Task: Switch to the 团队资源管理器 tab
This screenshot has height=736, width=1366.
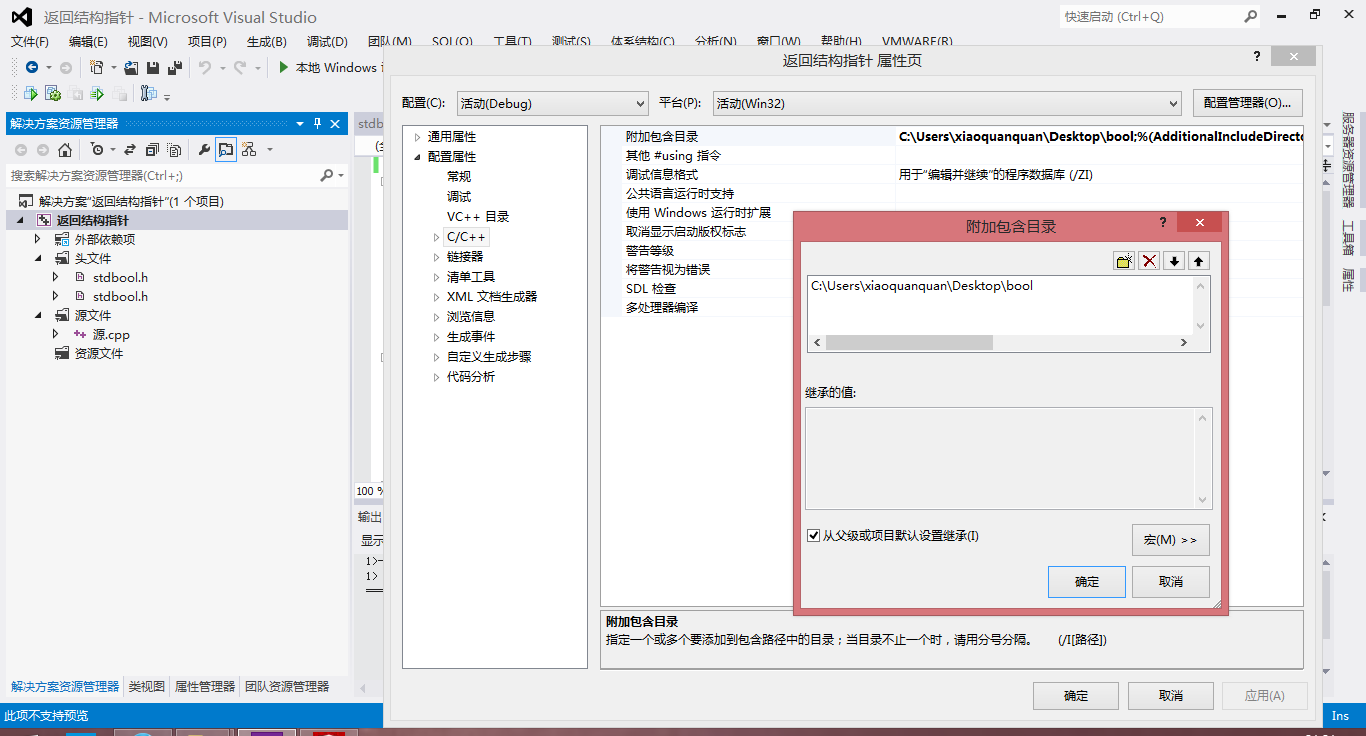Action: point(287,687)
